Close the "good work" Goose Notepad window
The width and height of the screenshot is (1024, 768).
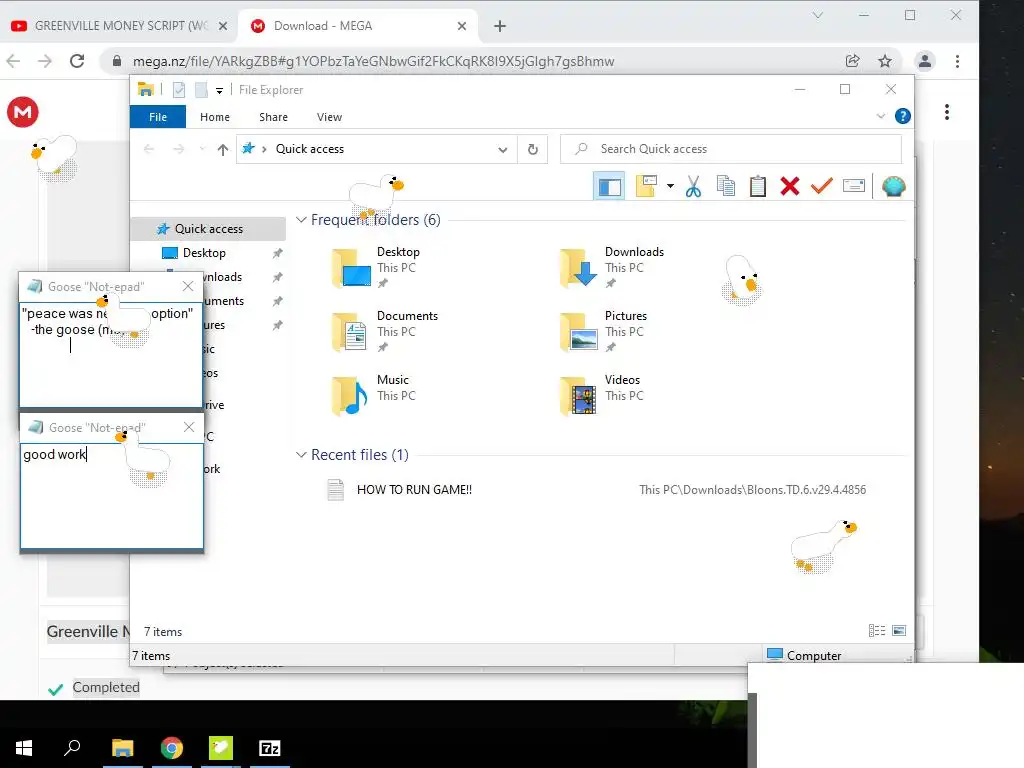coord(189,427)
